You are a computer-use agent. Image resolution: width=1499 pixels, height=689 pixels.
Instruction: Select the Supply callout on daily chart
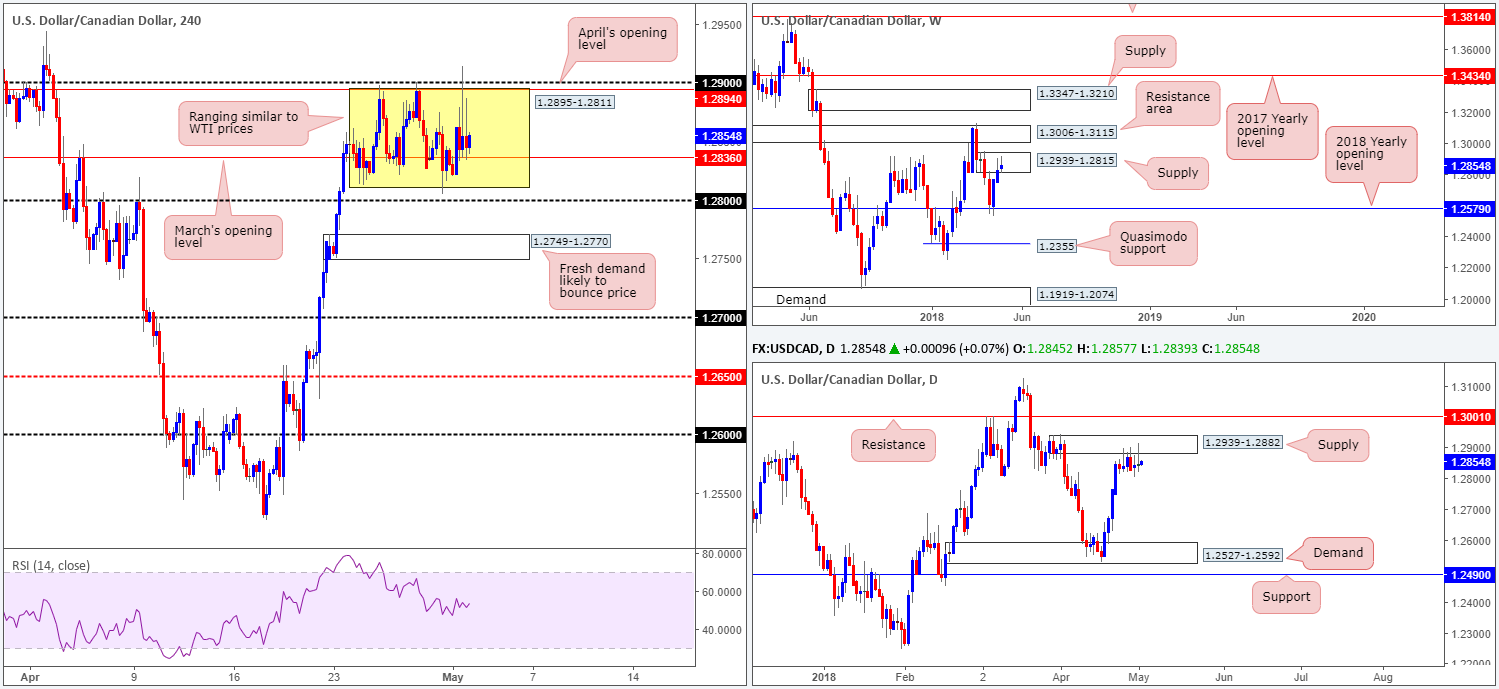1338,444
